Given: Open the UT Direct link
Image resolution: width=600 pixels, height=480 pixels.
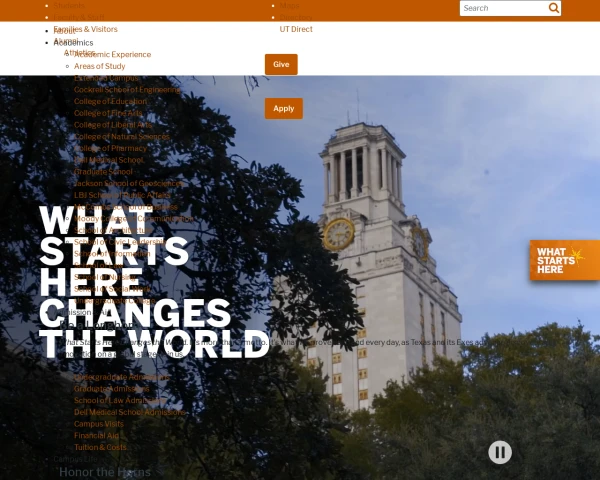Looking at the screenshot, I should [296, 29].
